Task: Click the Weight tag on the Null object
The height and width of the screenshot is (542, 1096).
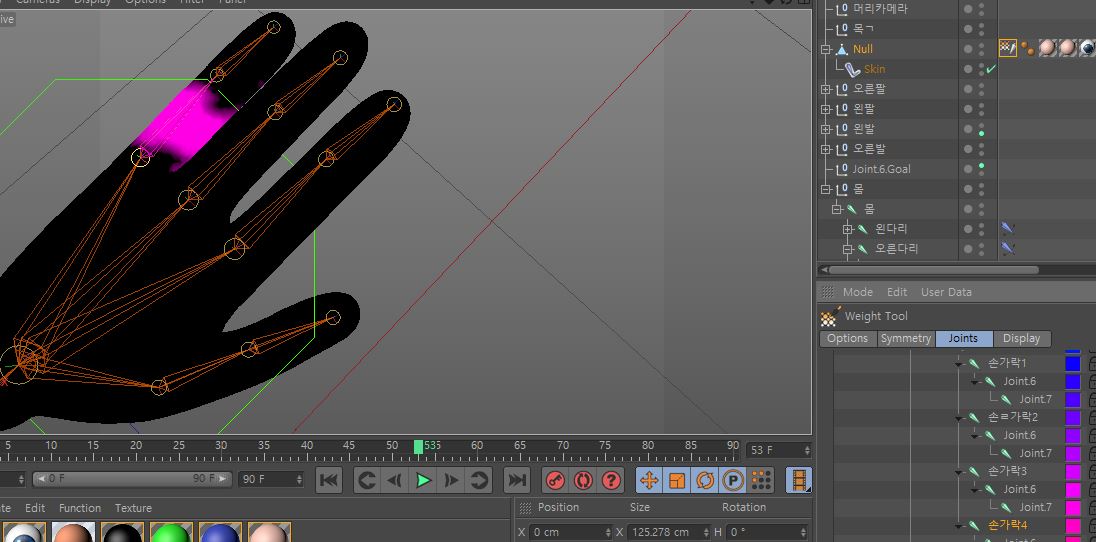Action: coord(1008,48)
